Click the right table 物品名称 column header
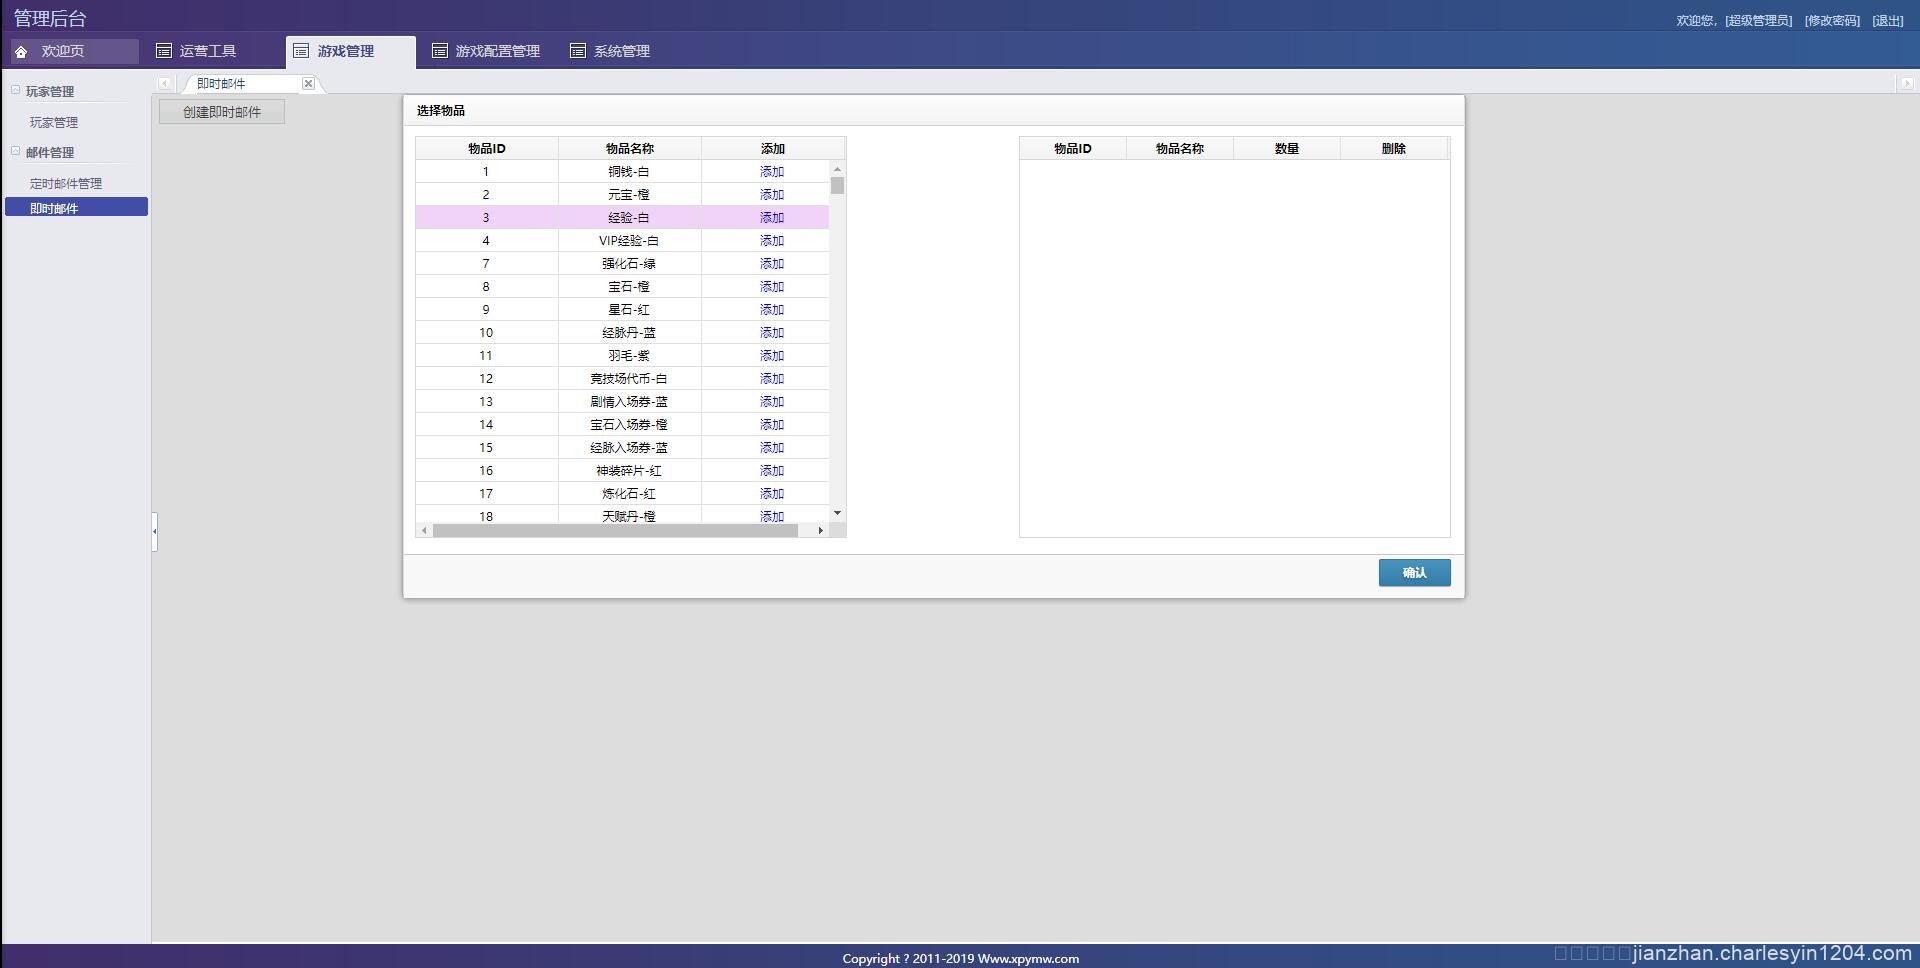Viewport: 1920px width, 968px height. (x=1180, y=149)
